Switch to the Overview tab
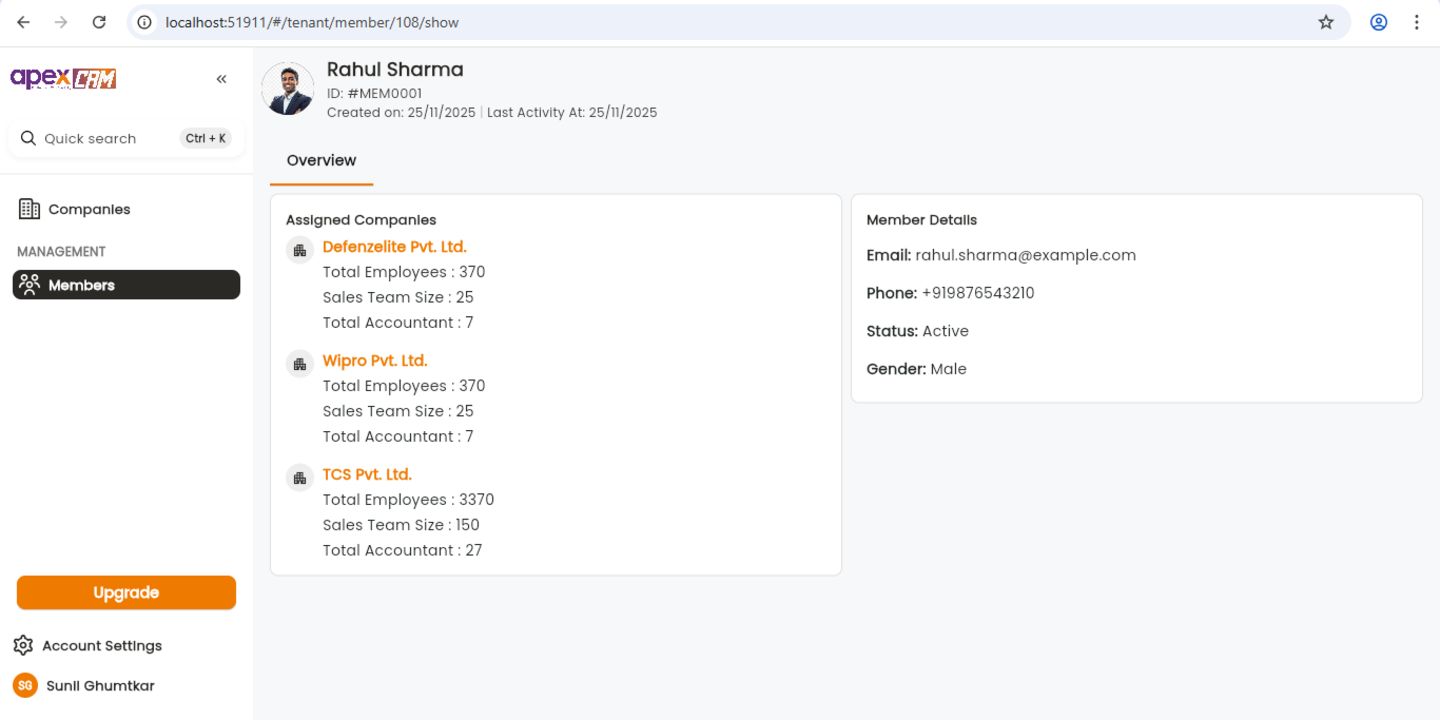1440x720 pixels. click(x=321, y=161)
